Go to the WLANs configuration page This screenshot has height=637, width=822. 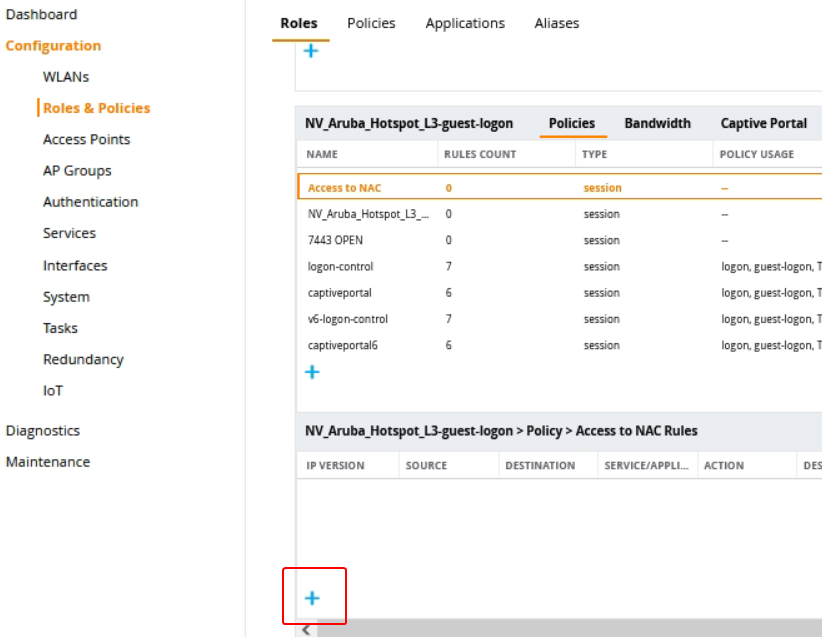66,77
